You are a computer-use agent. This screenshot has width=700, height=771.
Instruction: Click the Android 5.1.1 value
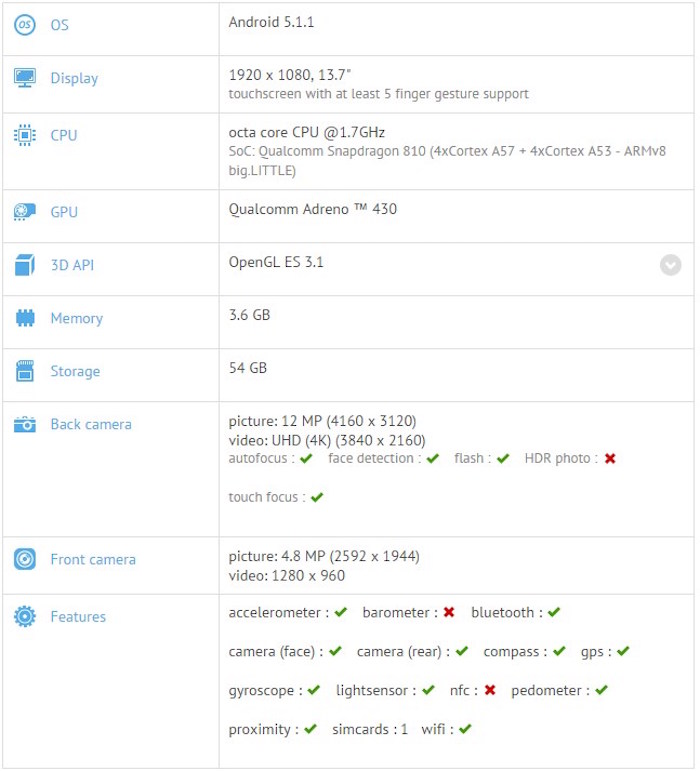pyautogui.click(x=271, y=21)
